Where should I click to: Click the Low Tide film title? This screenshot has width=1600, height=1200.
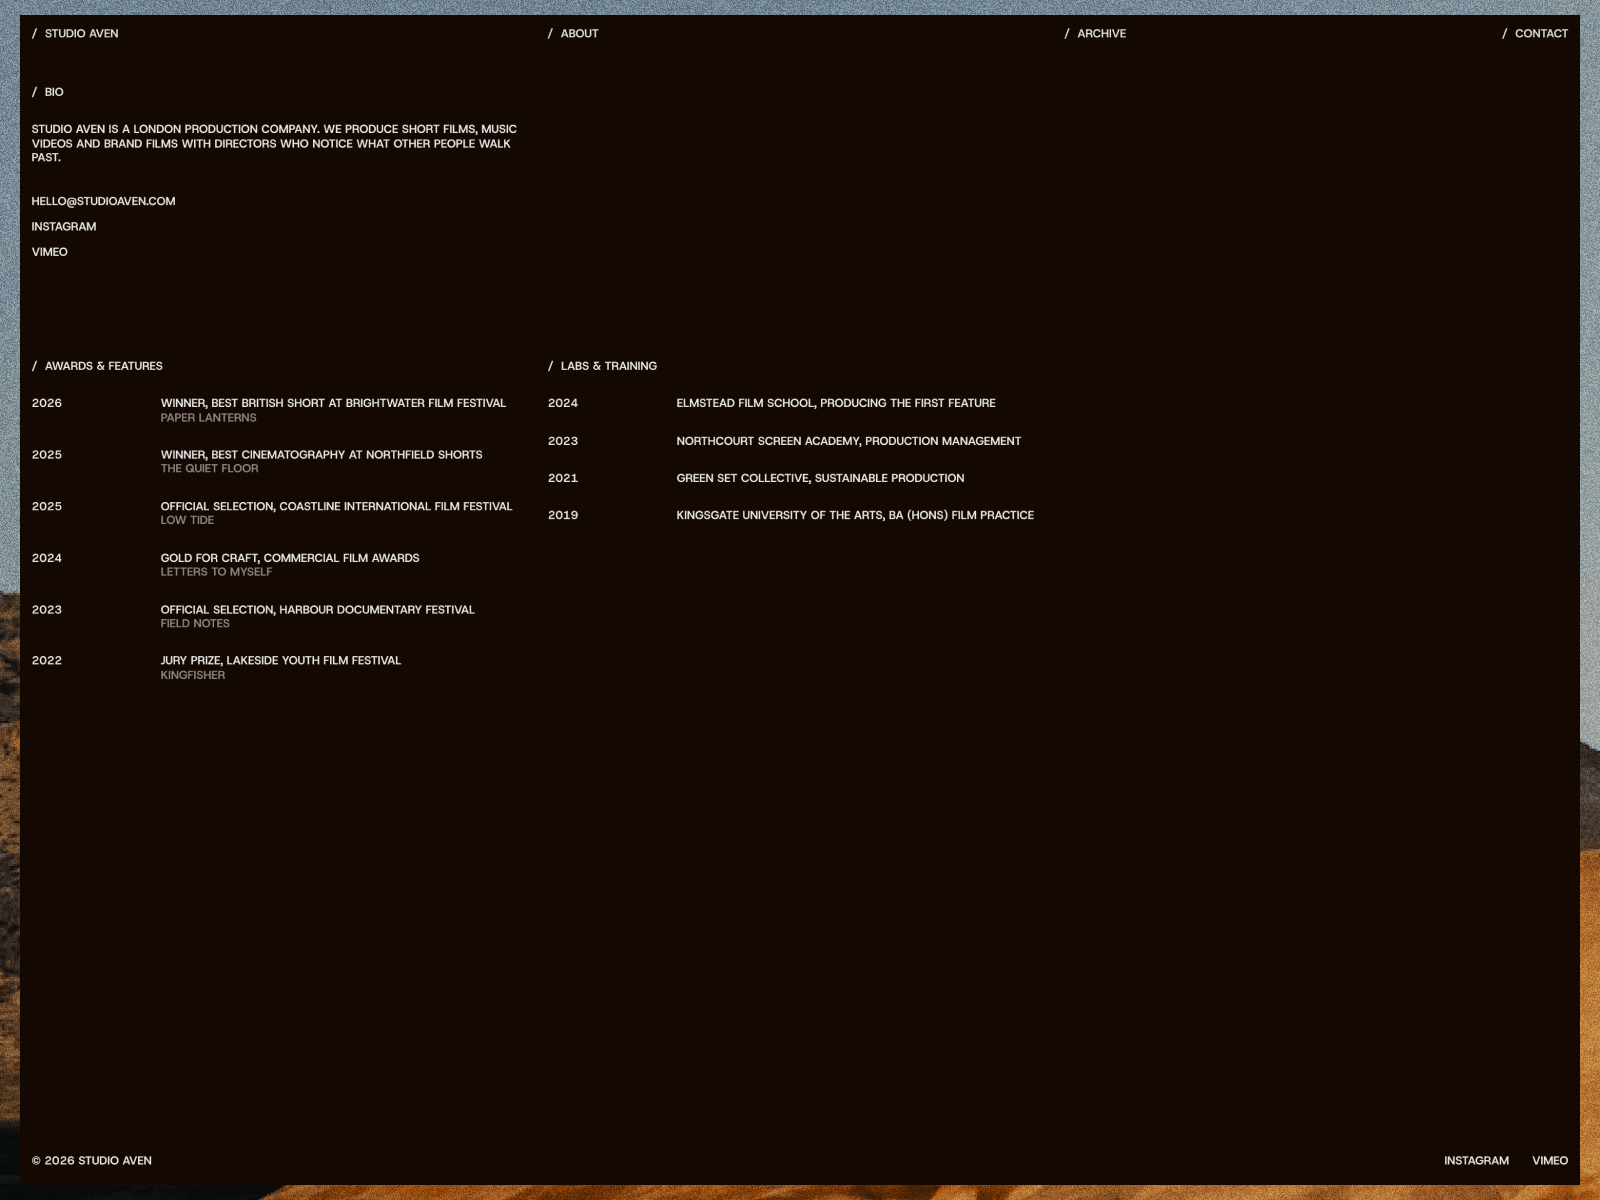pos(187,520)
